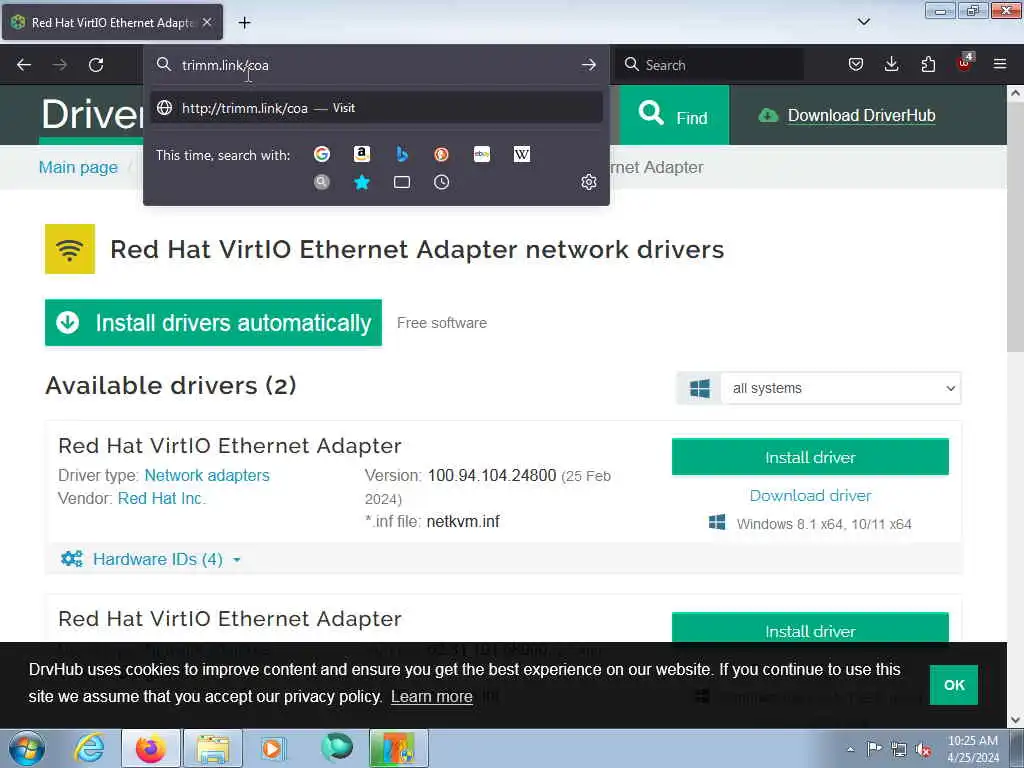Click the DriverHub logo

tap(93, 115)
